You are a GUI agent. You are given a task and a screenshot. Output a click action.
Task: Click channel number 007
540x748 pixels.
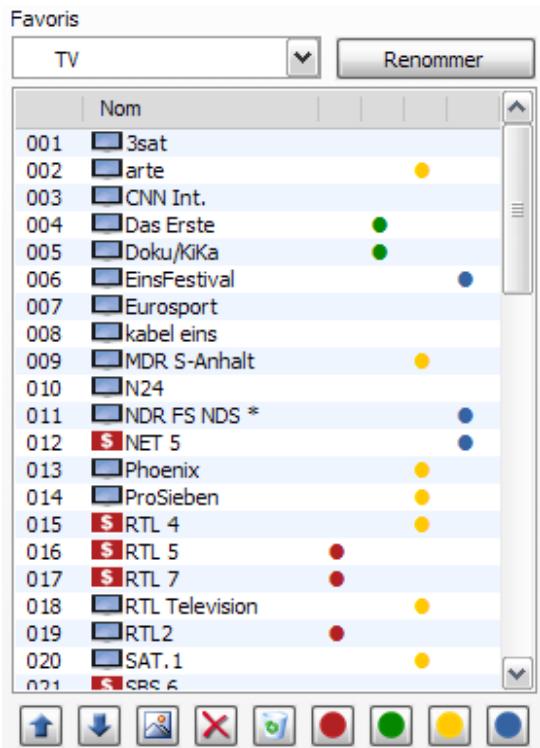44,307
